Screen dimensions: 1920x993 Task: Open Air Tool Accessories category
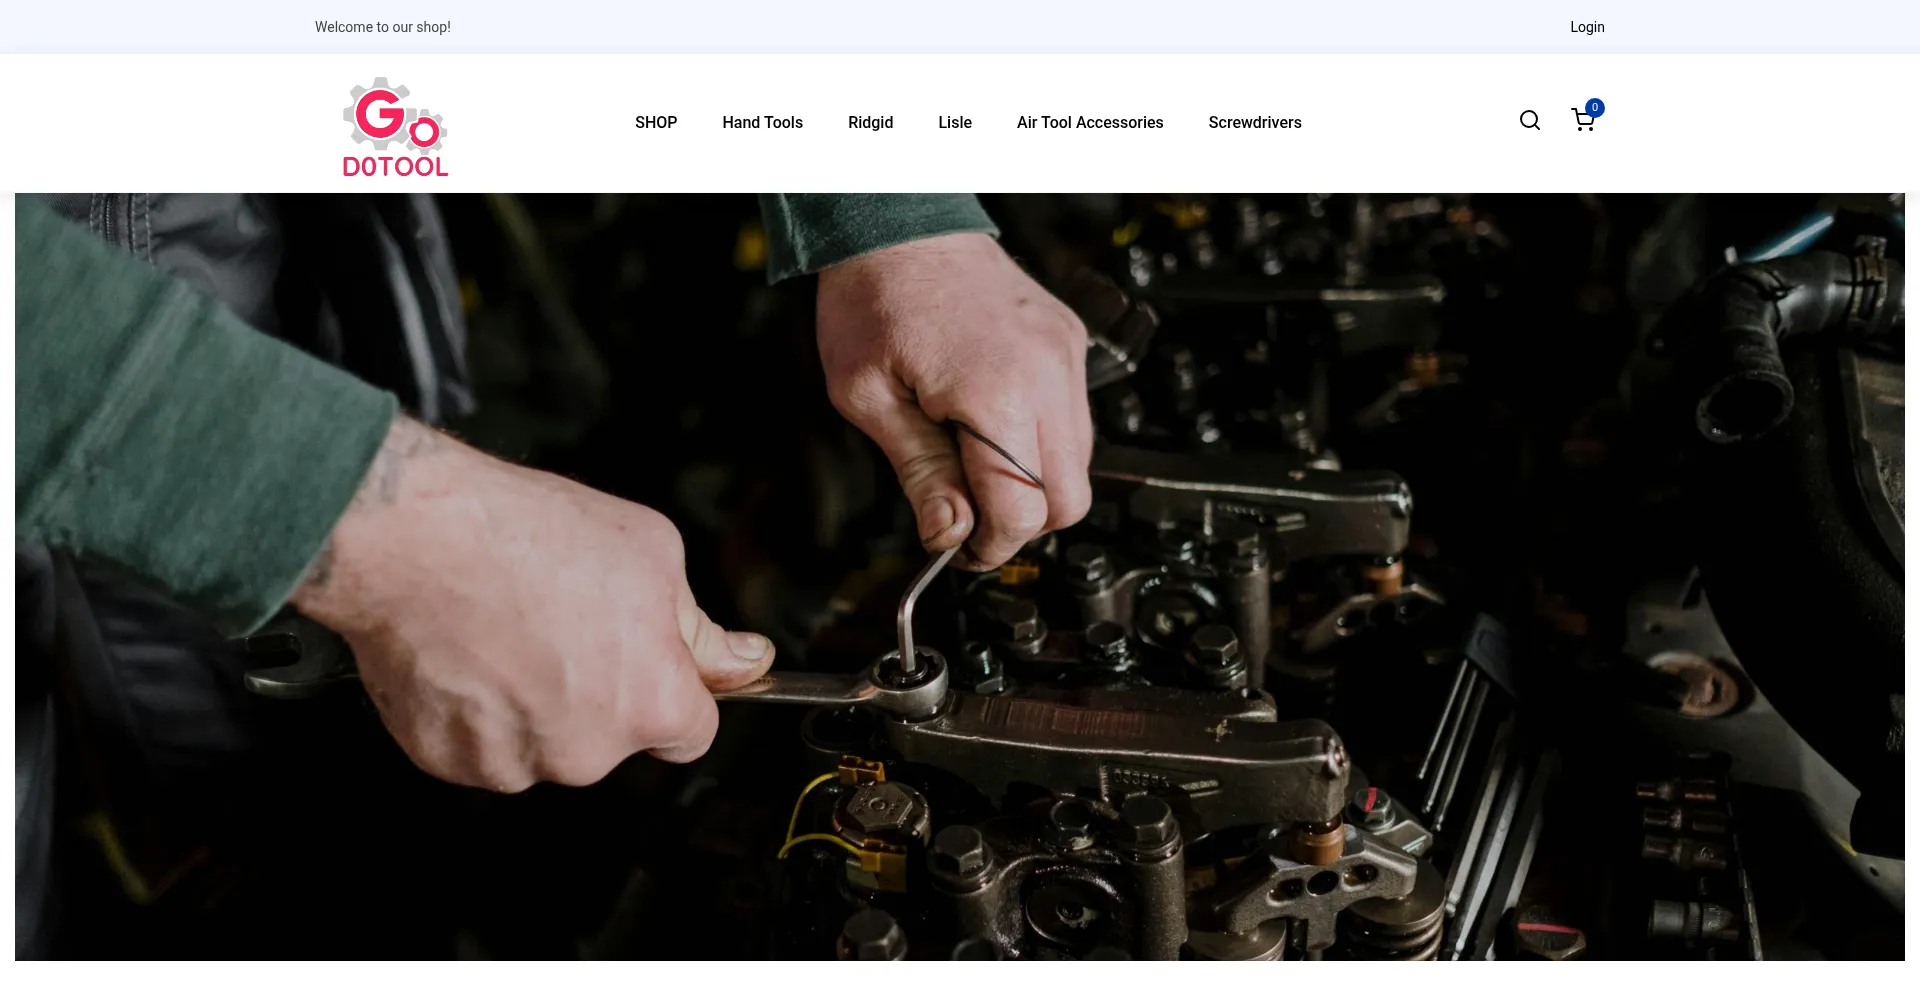tap(1089, 122)
